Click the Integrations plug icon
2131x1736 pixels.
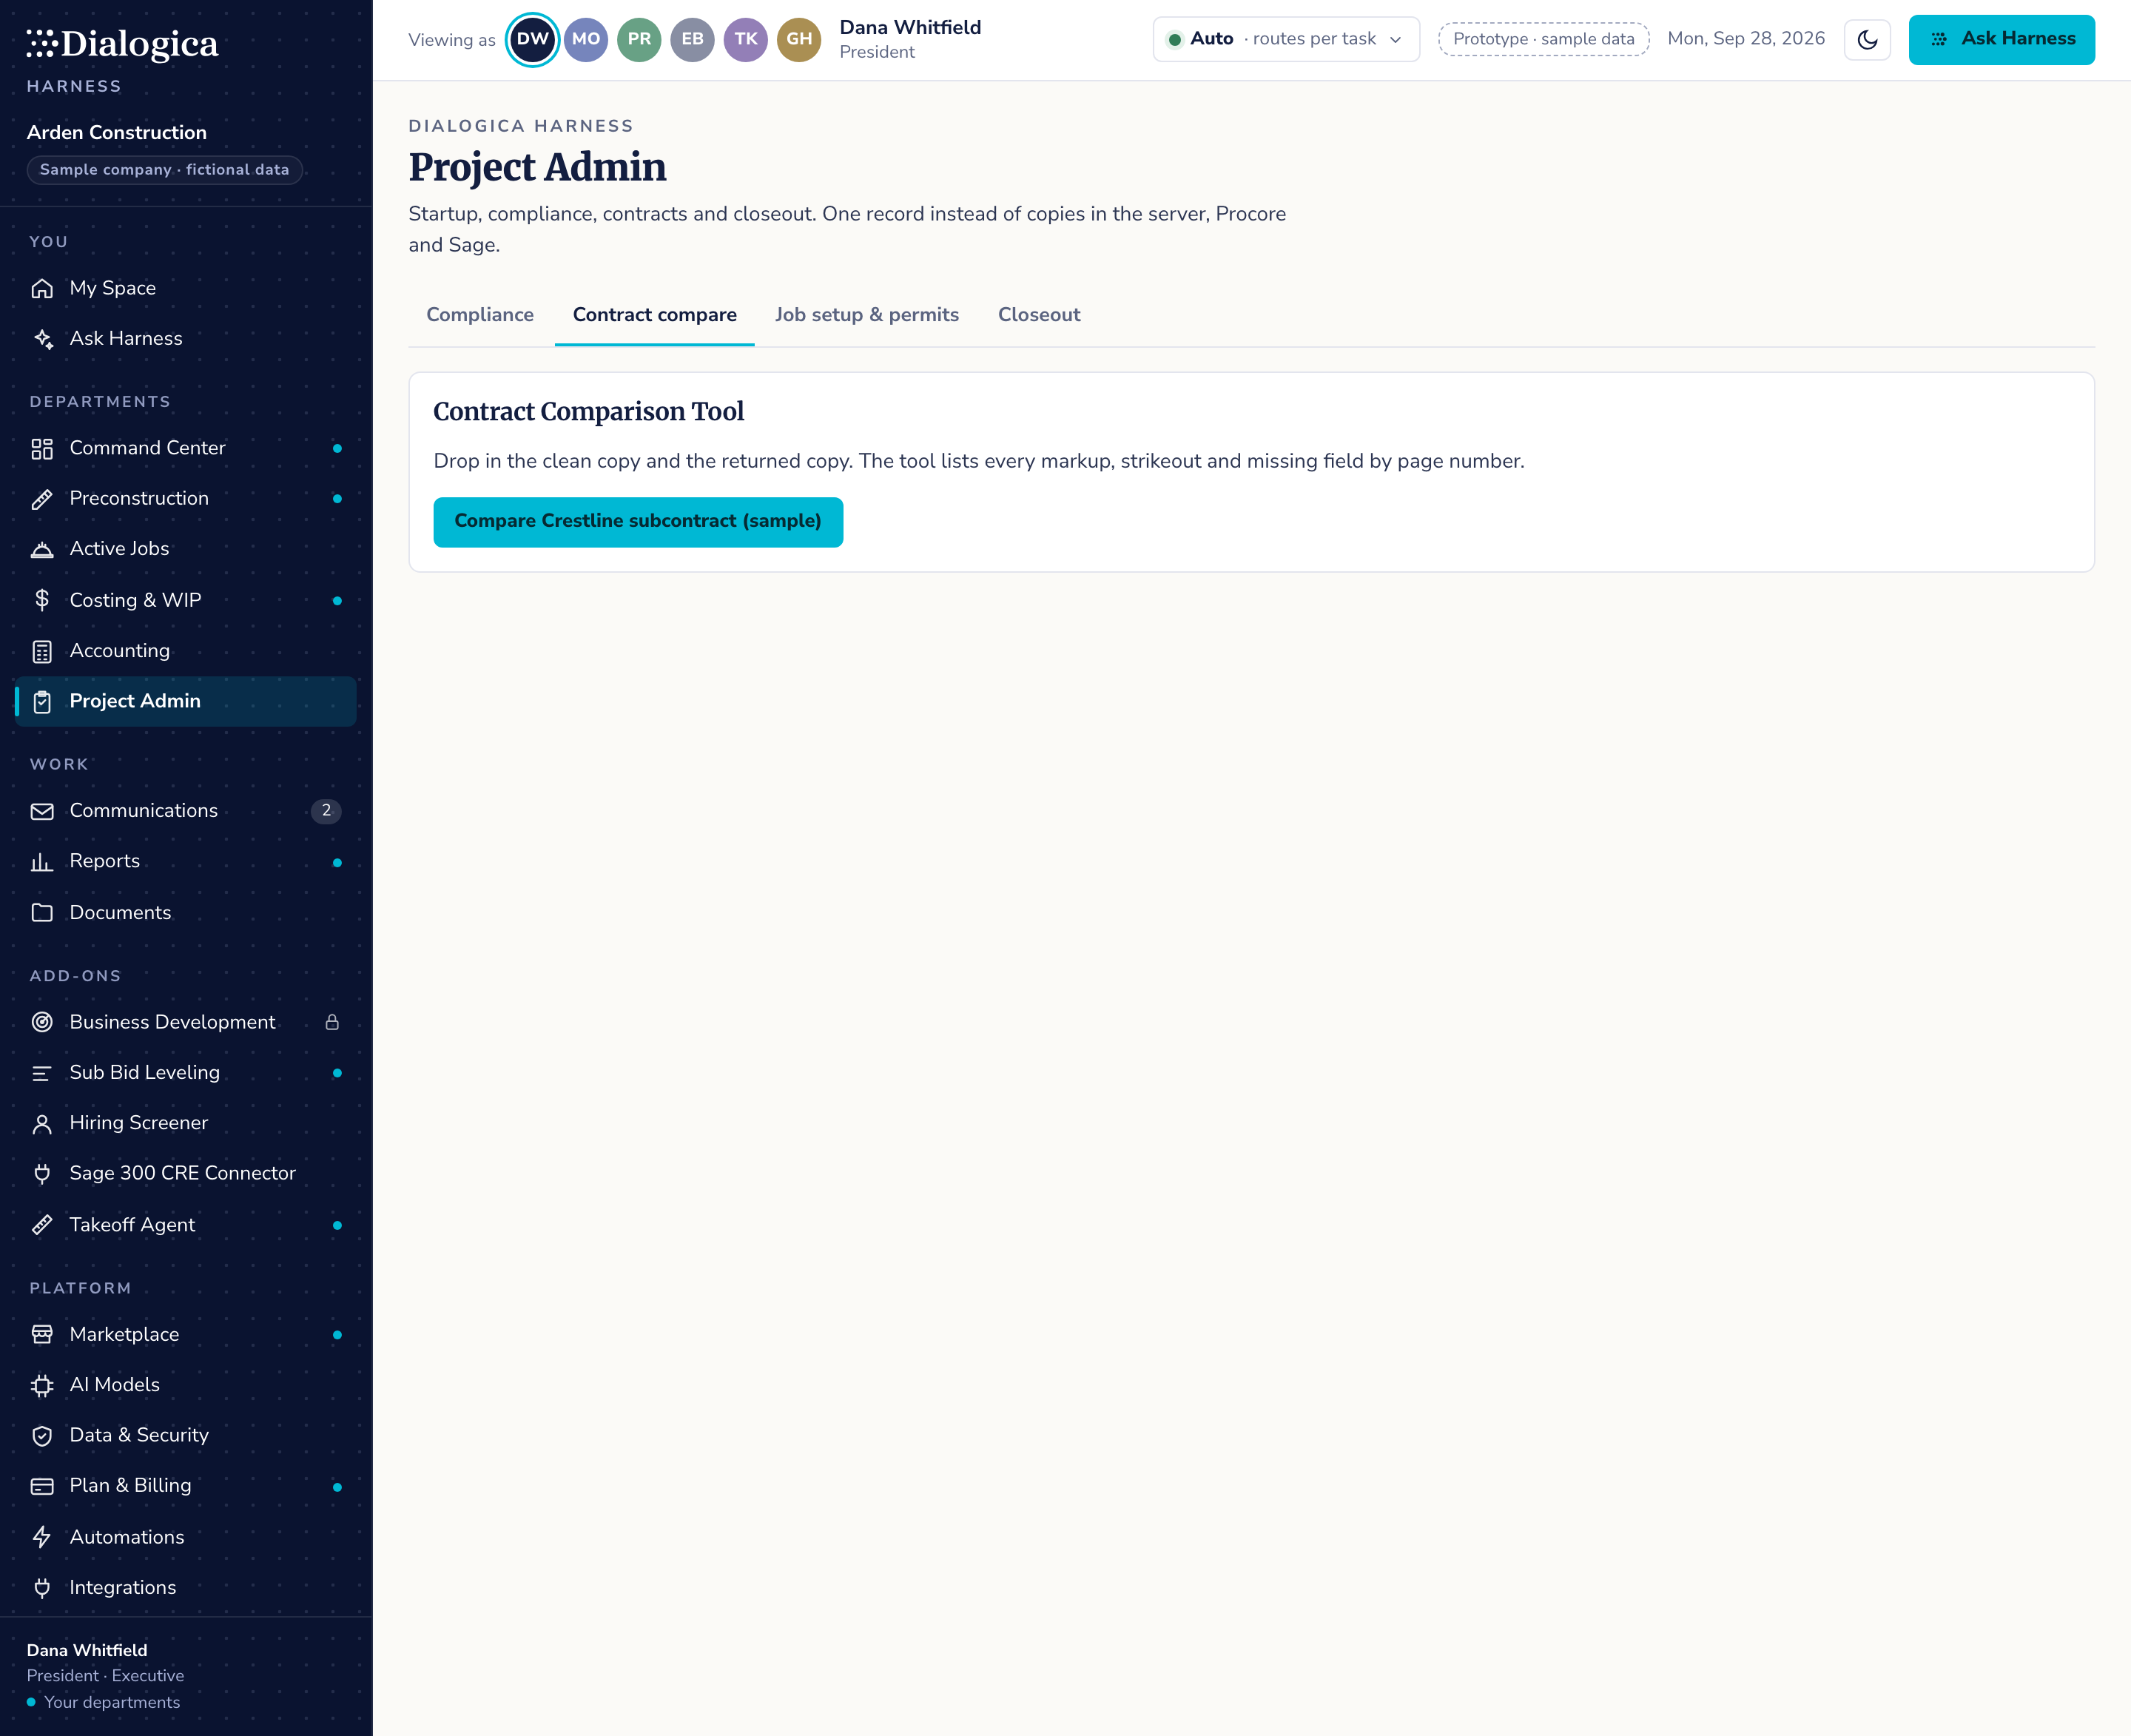pyautogui.click(x=42, y=1587)
